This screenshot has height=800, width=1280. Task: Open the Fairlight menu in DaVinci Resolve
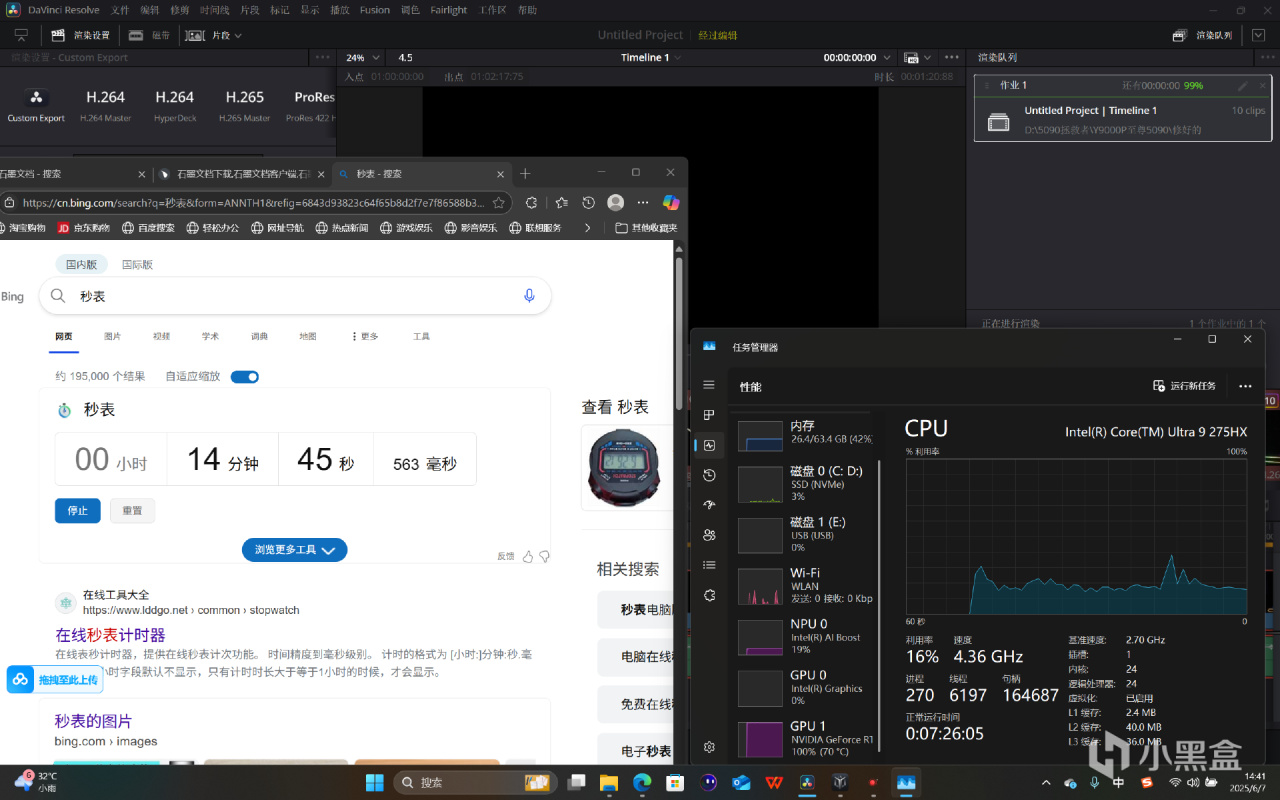point(449,10)
